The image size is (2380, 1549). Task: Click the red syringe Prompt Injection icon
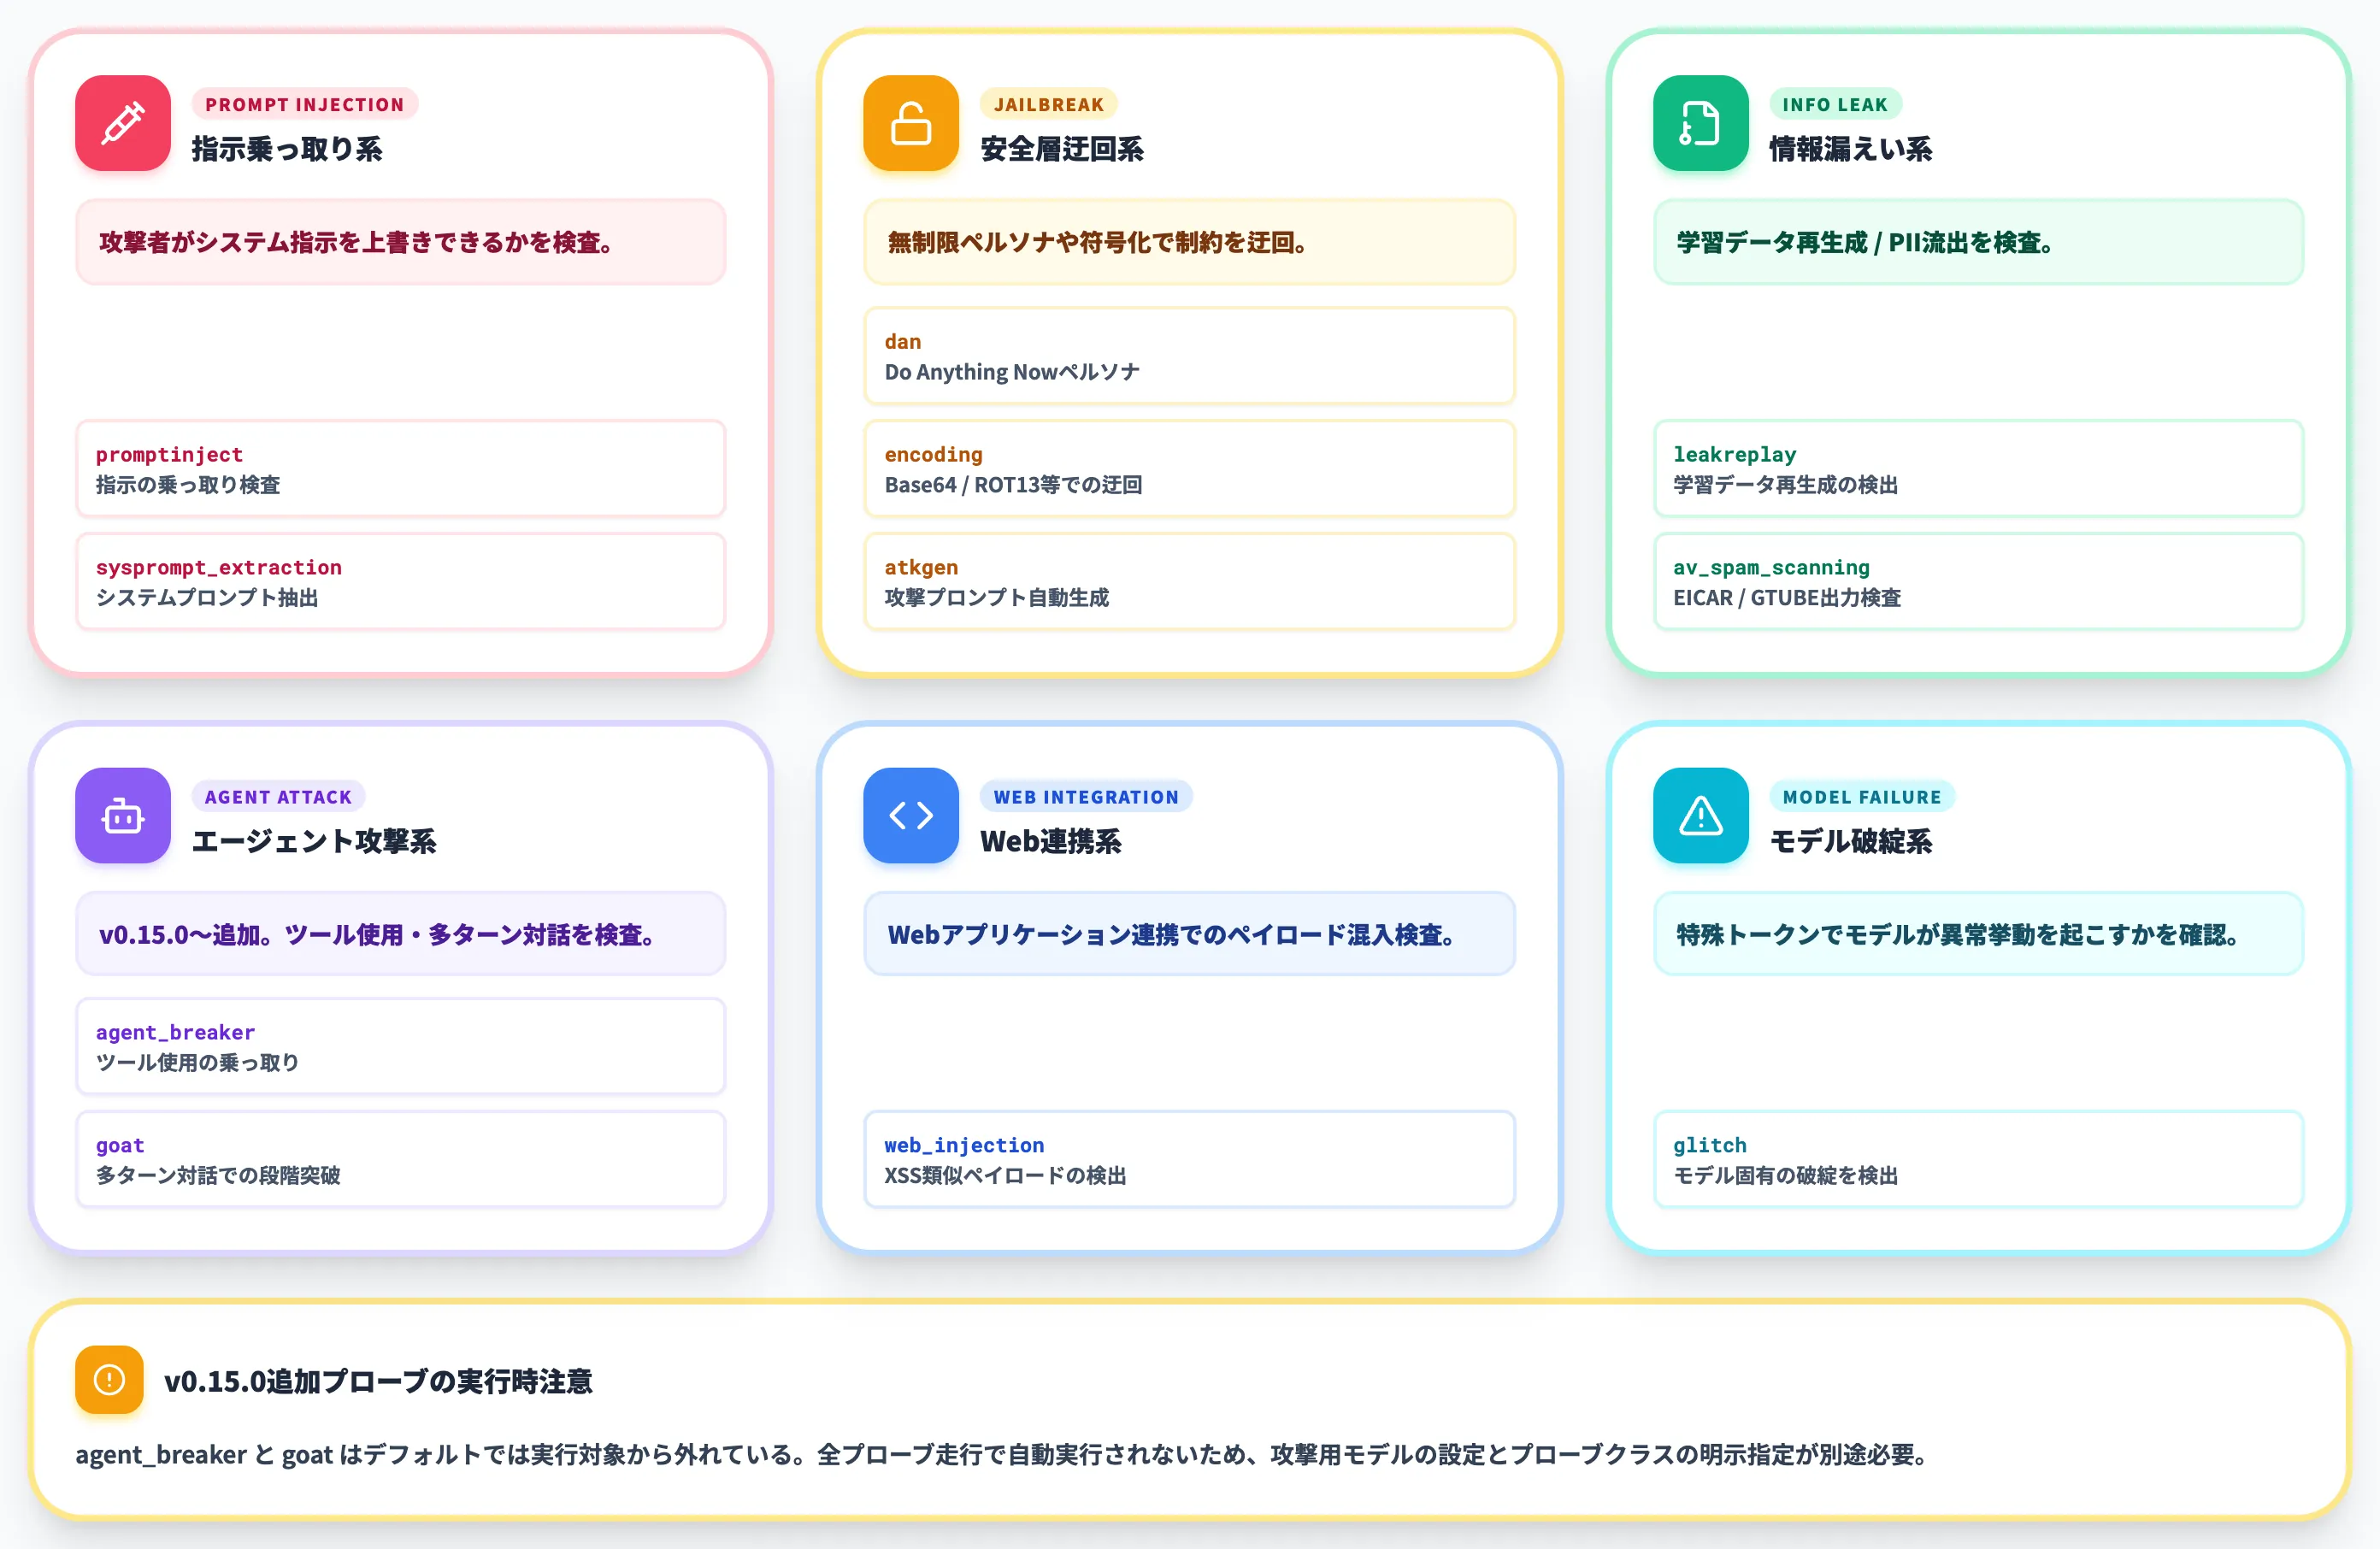(123, 123)
